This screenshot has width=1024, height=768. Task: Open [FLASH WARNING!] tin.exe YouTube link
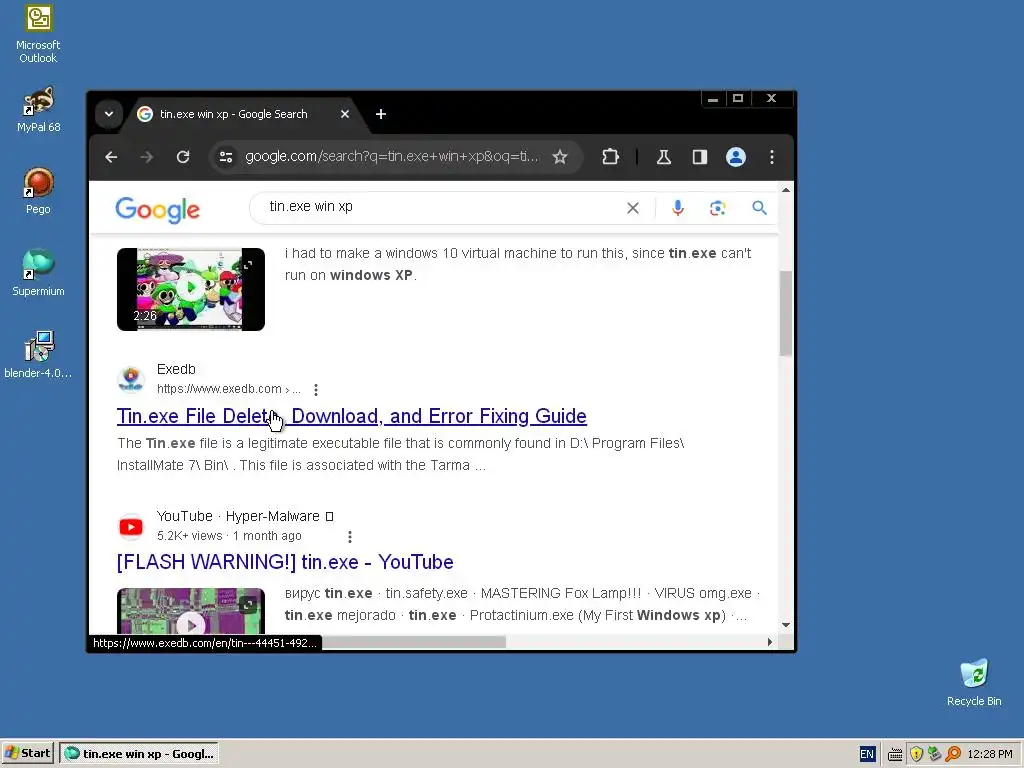(285, 562)
